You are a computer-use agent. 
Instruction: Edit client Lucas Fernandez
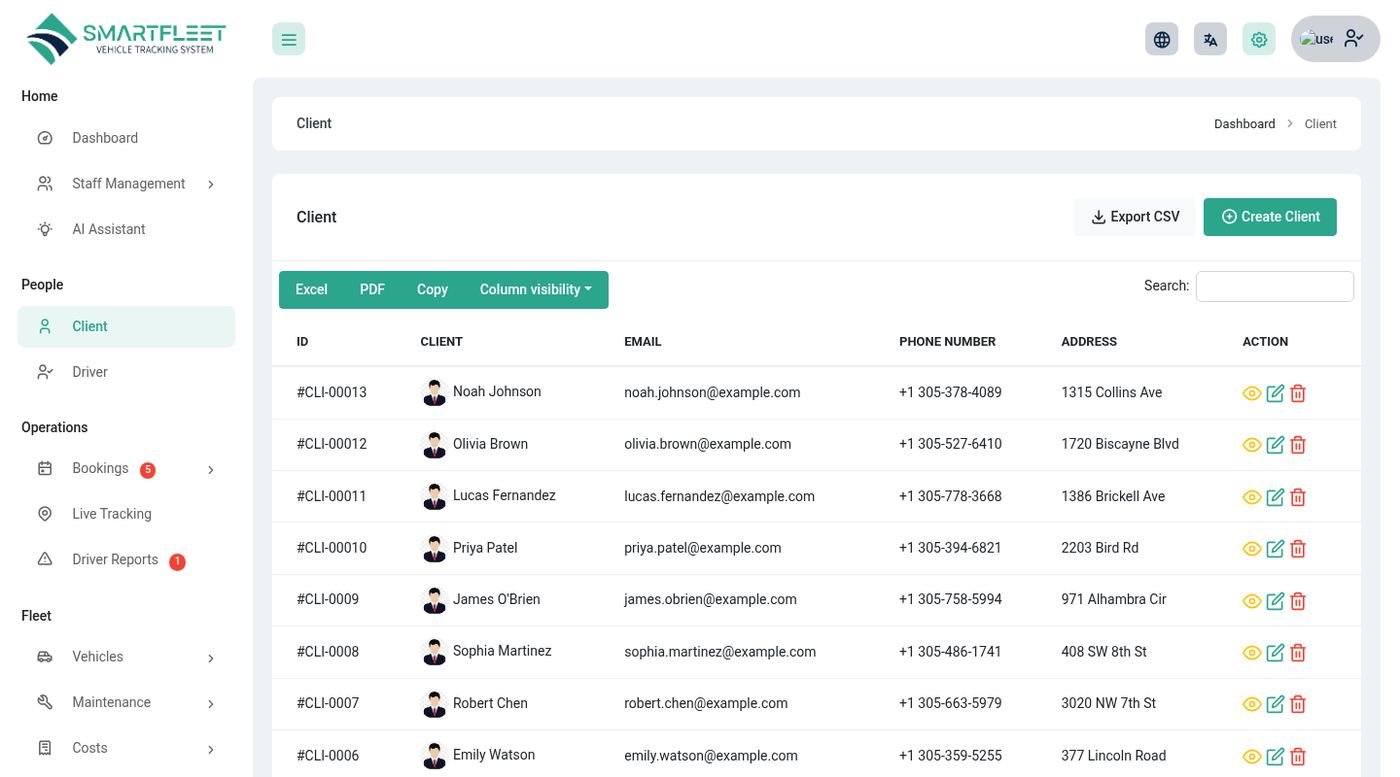(x=1275, y=497)
